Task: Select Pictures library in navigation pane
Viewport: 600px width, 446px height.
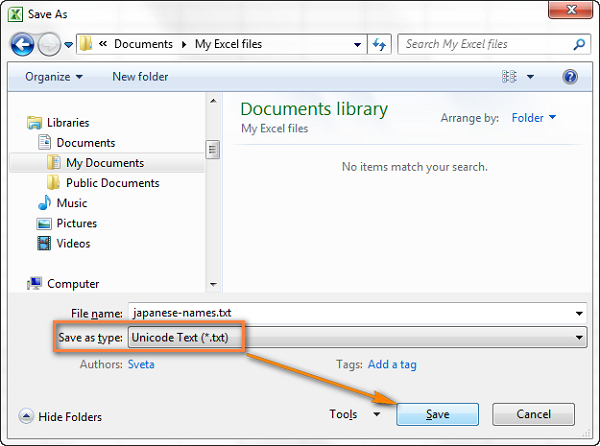Action: [x=76, y=223]
